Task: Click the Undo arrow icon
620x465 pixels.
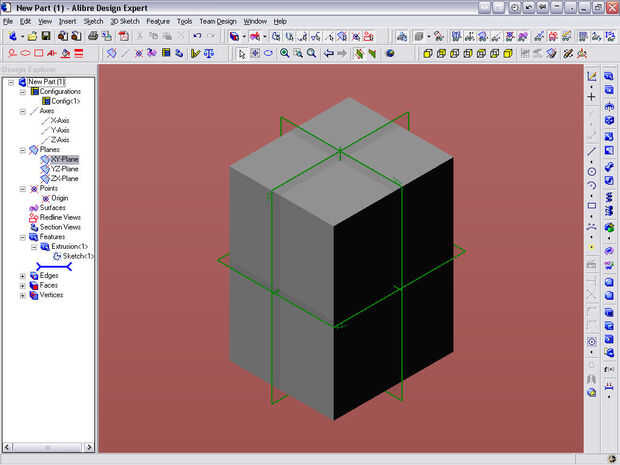Action: point(197,36)
